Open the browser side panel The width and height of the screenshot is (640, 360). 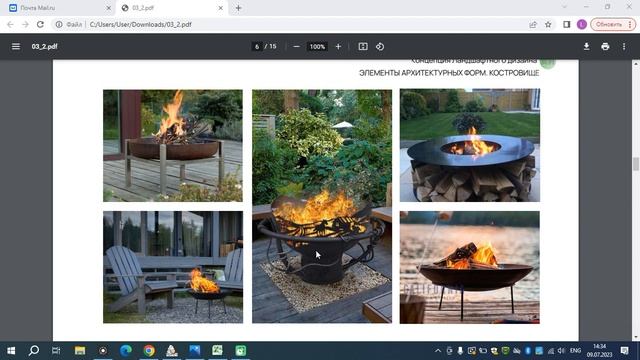[x=567, y=24]
